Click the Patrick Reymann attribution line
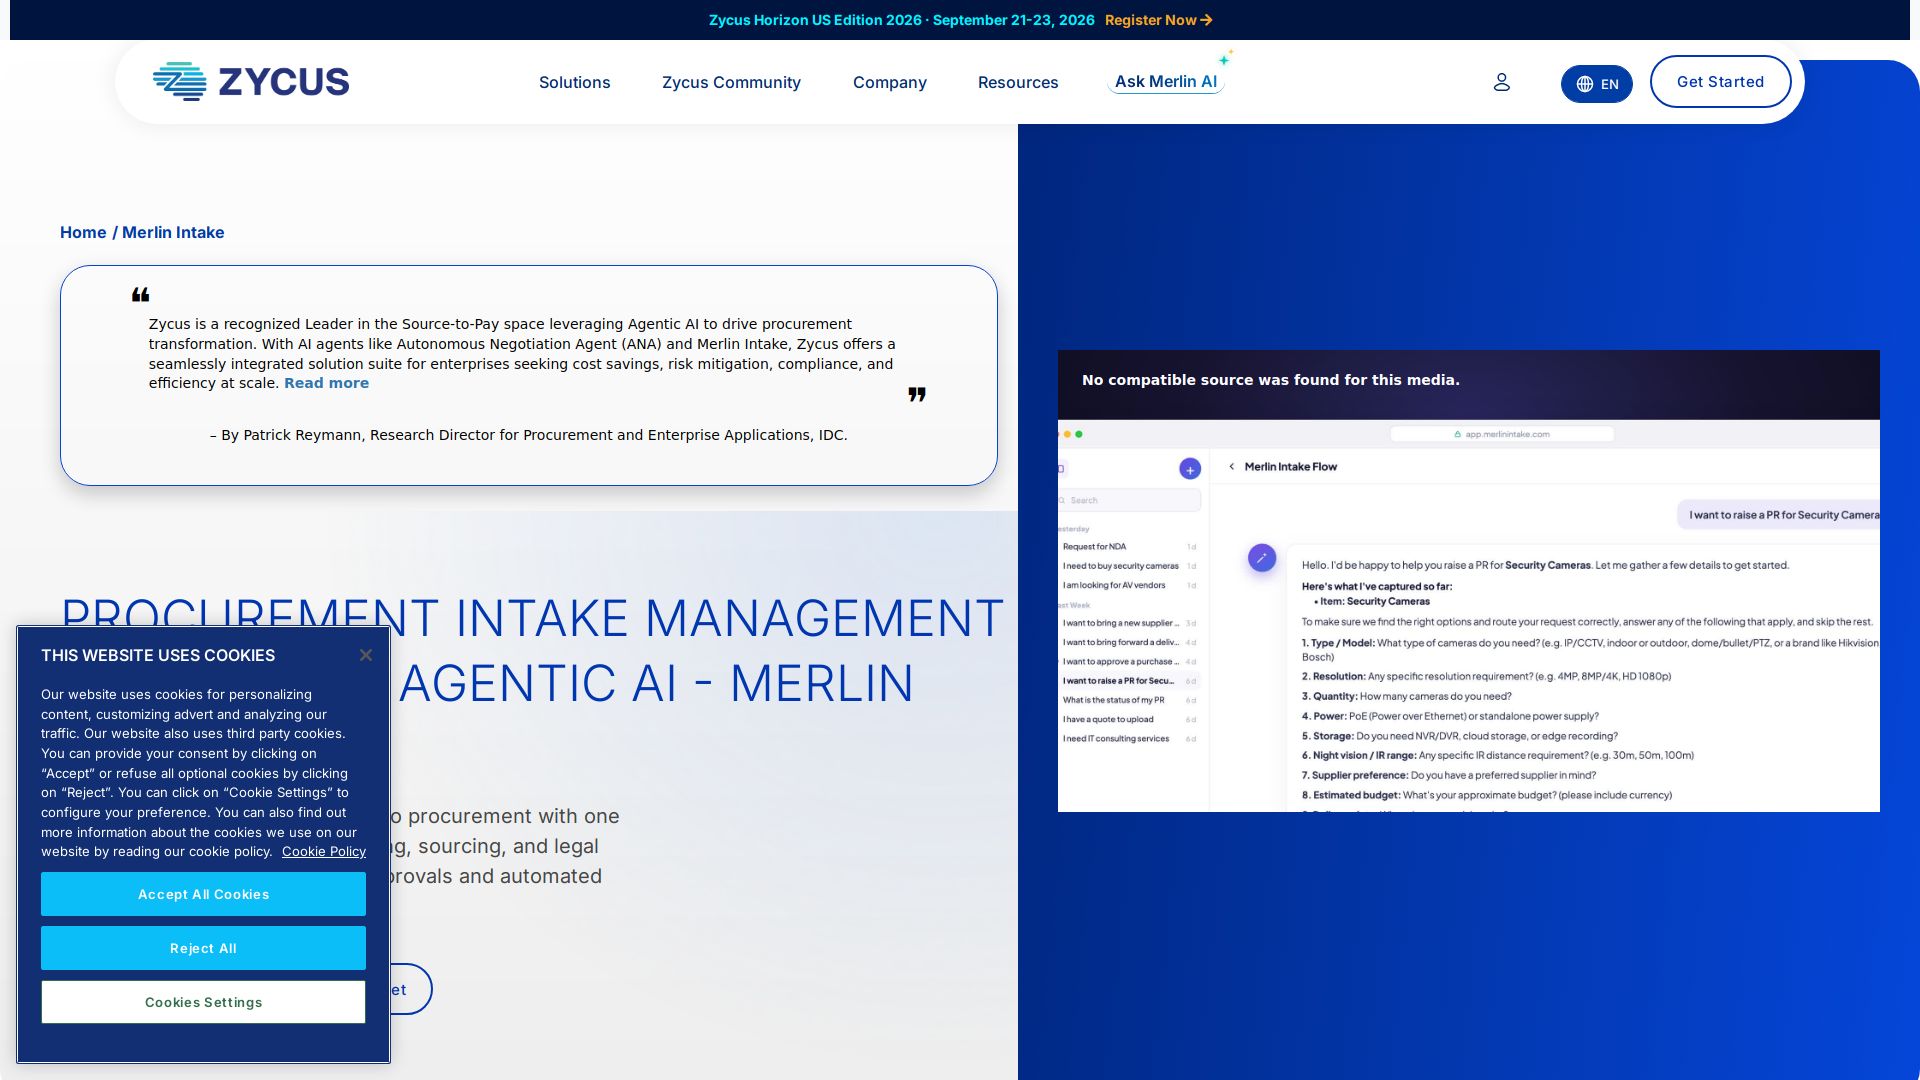The width and height of the screenshot is (1920, 1080). [529, 435]
